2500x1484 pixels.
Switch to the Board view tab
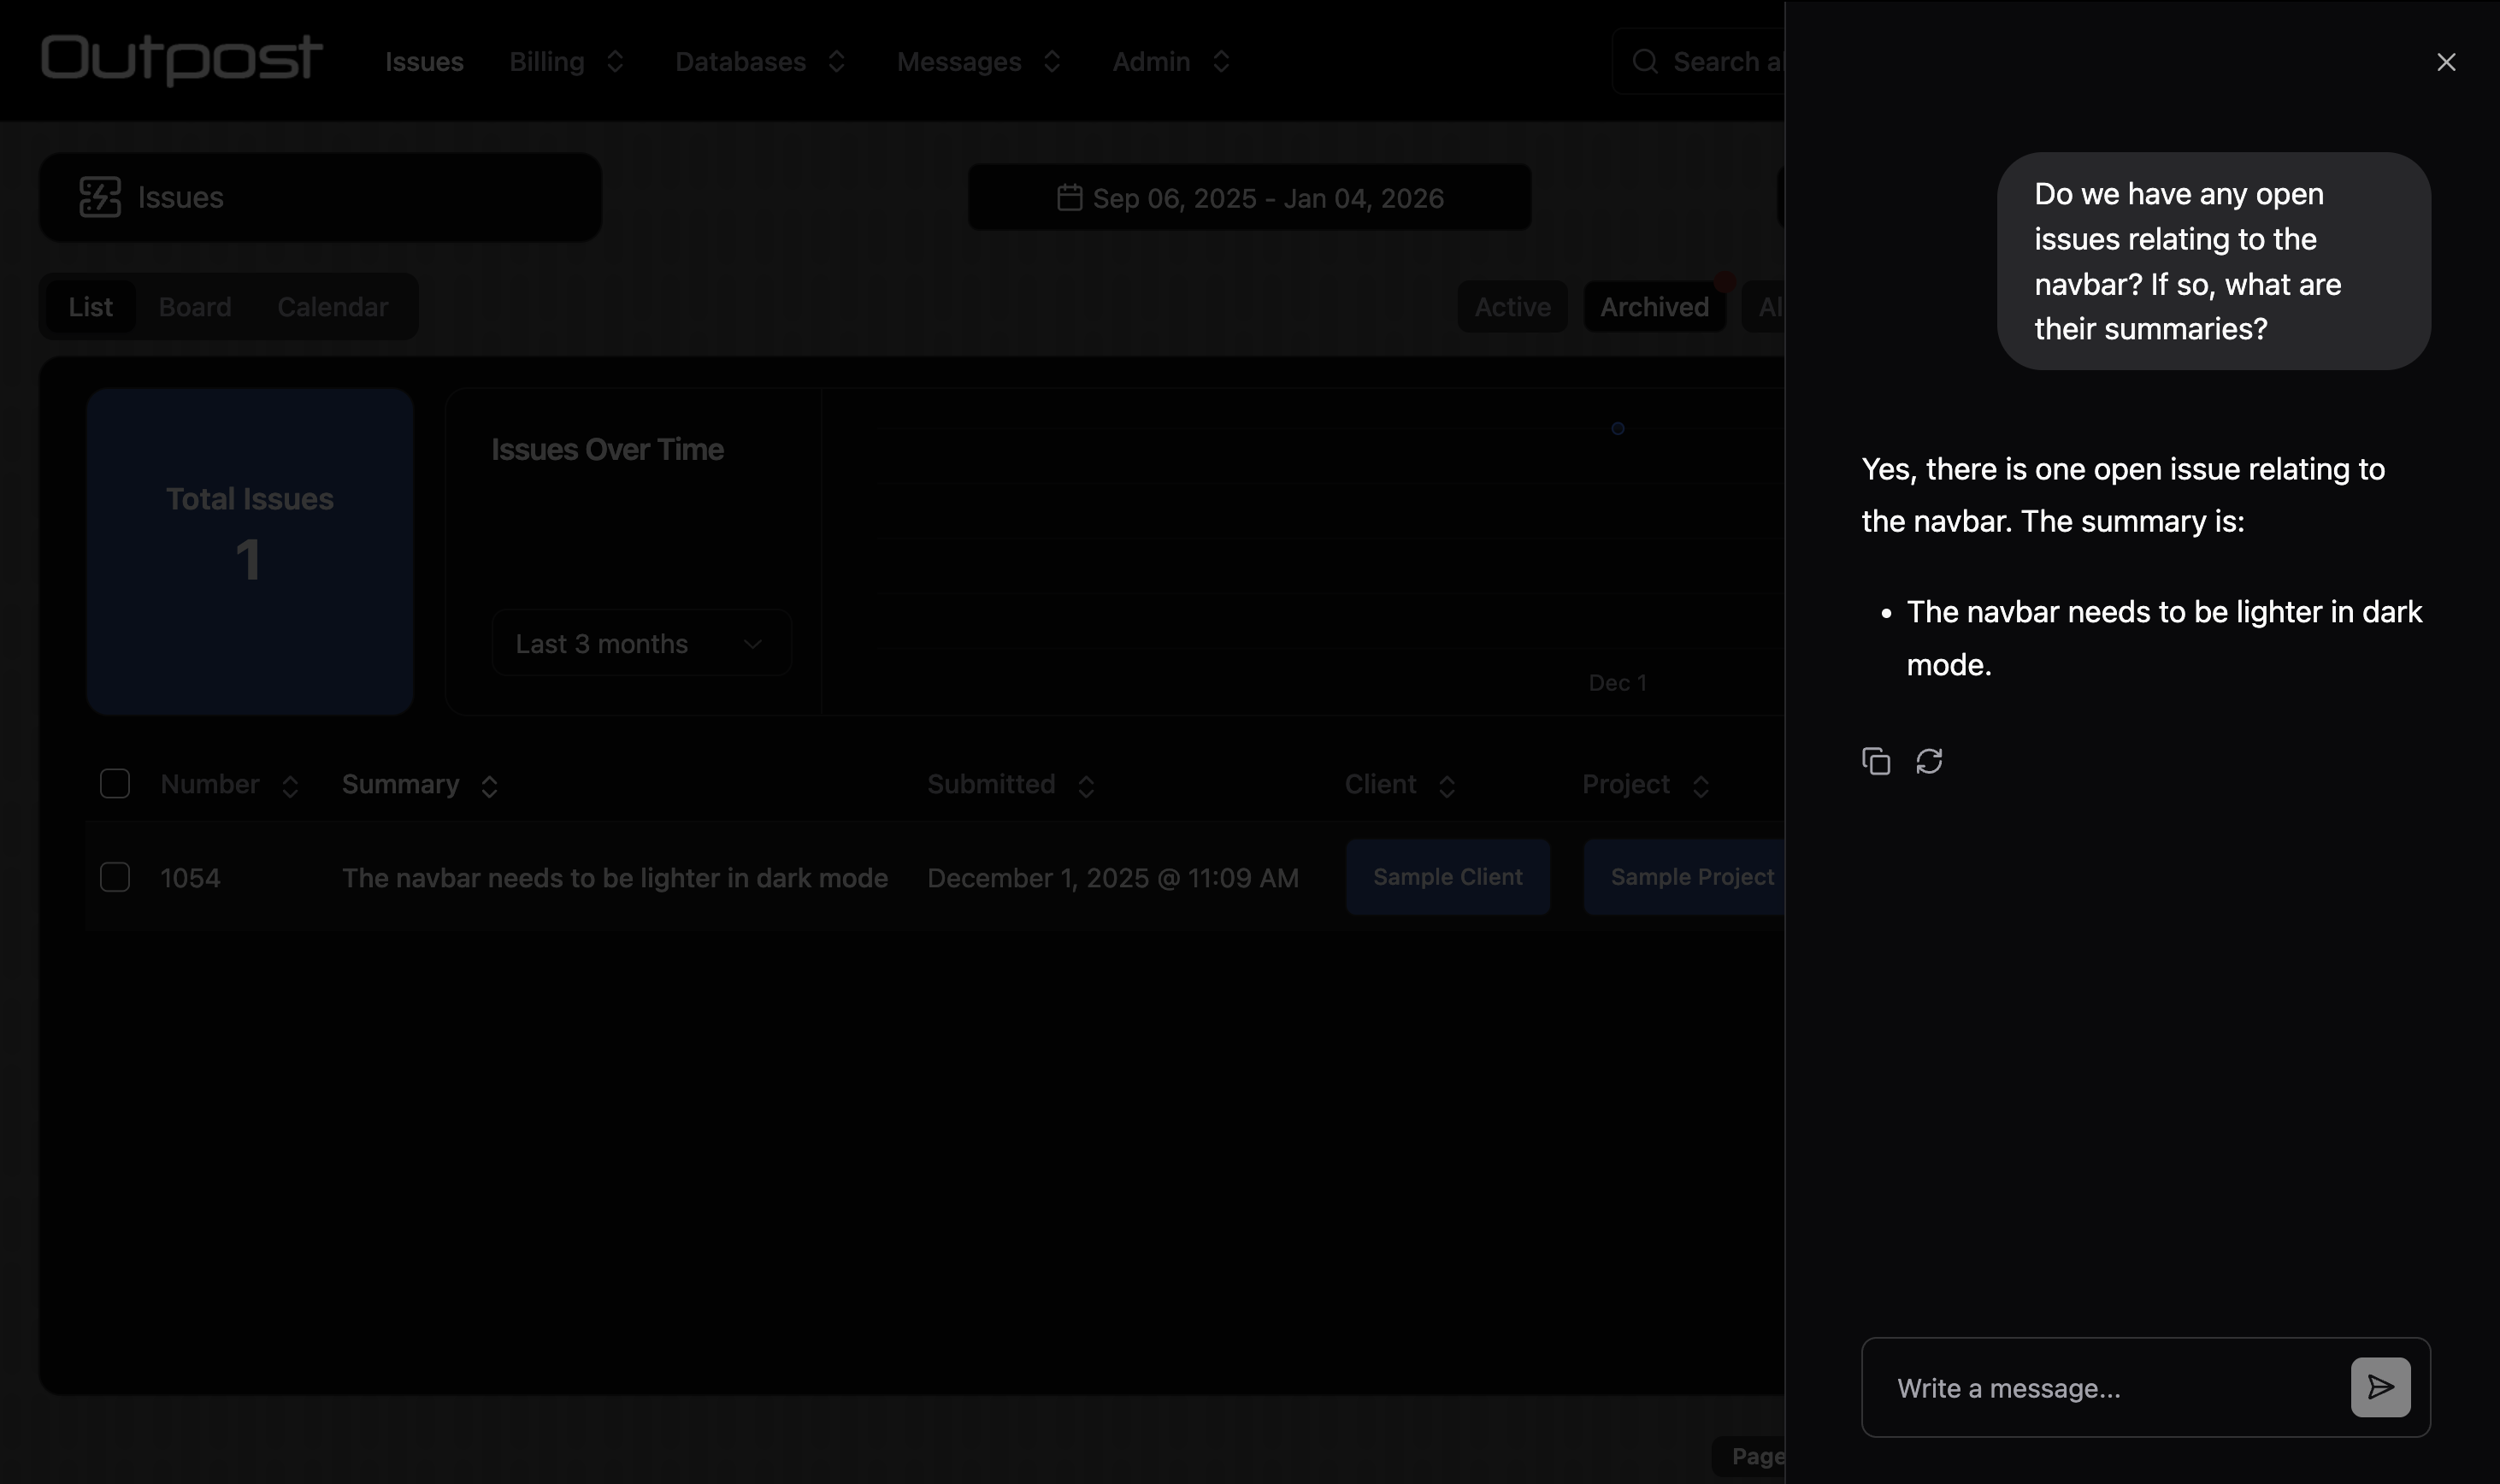[195, 307]
